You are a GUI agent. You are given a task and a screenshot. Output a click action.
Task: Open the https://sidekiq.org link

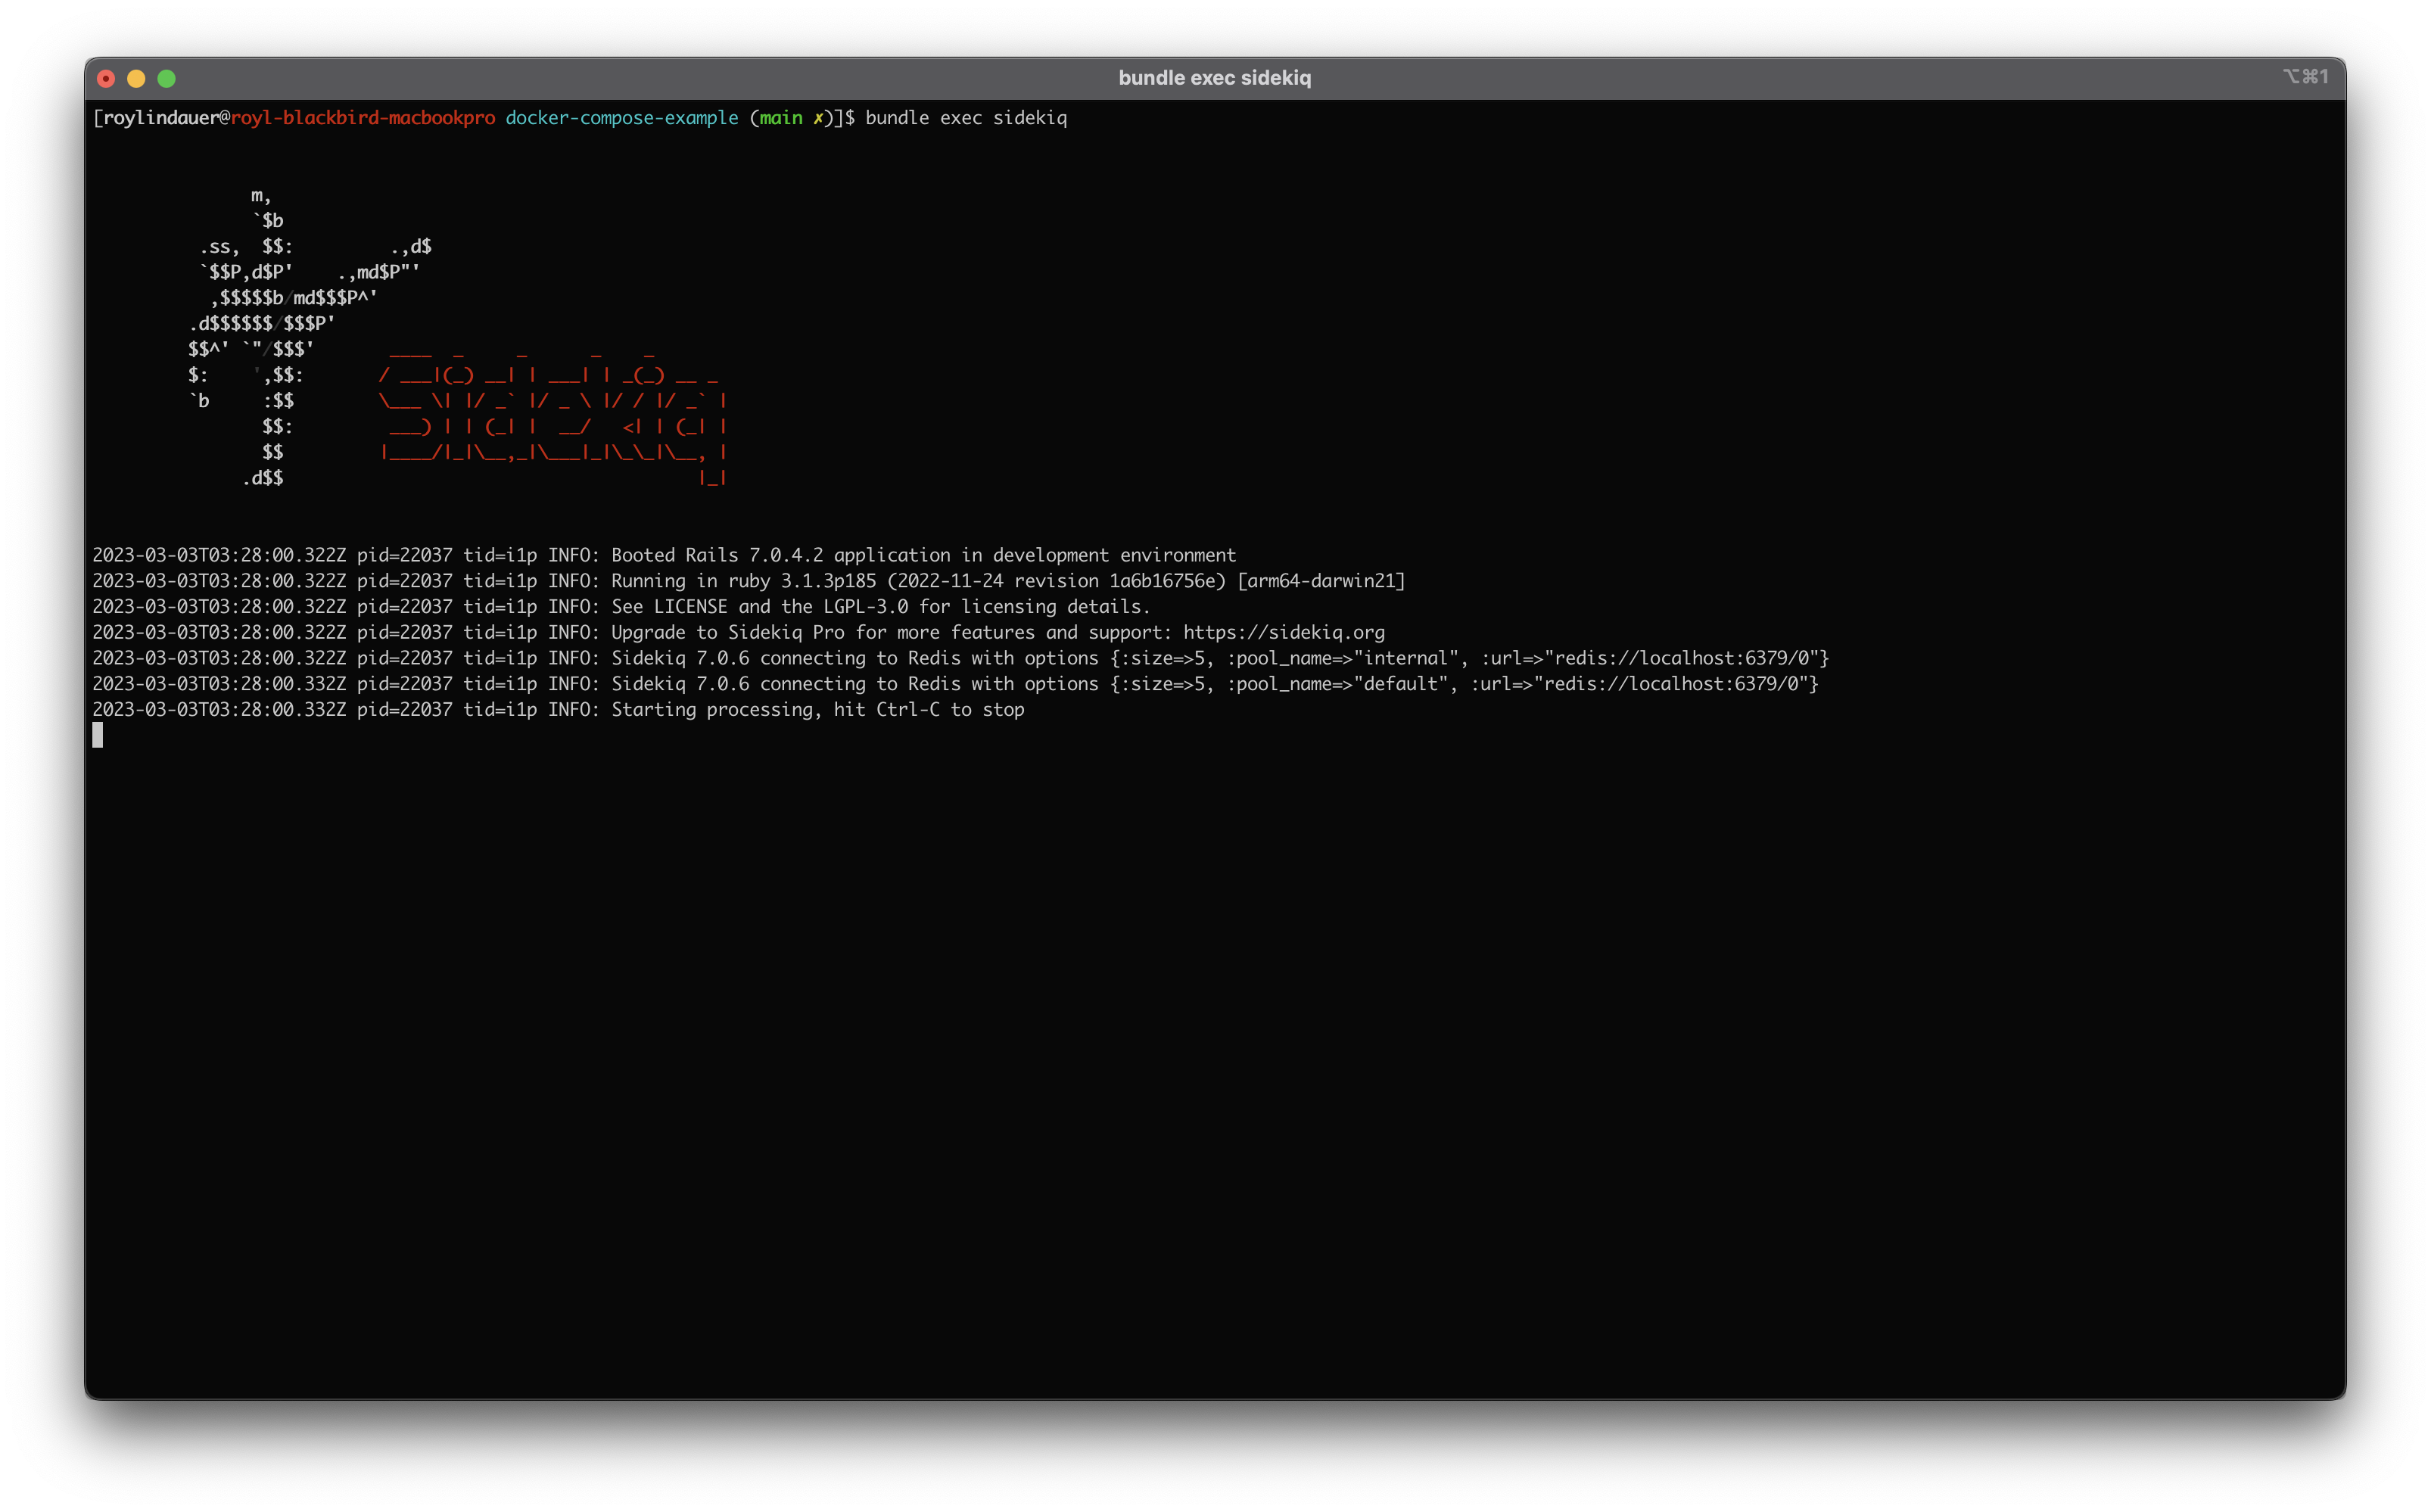1284,633
